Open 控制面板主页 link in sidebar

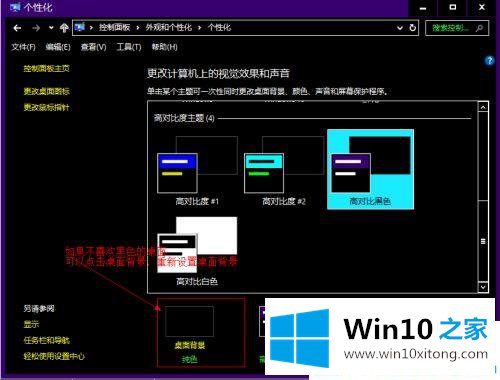point(46,69)
